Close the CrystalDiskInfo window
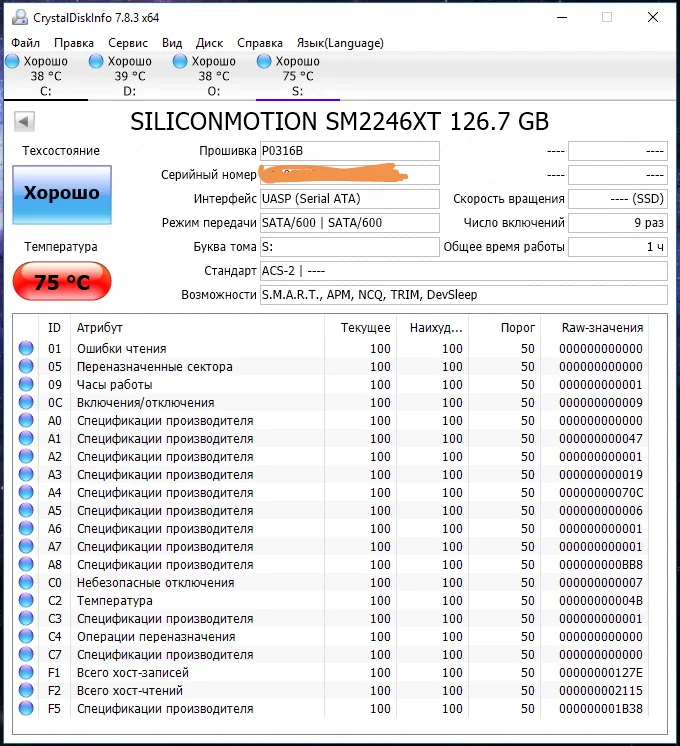The width and height of the screenshot is (680, 746). click(x=653, y=18)
